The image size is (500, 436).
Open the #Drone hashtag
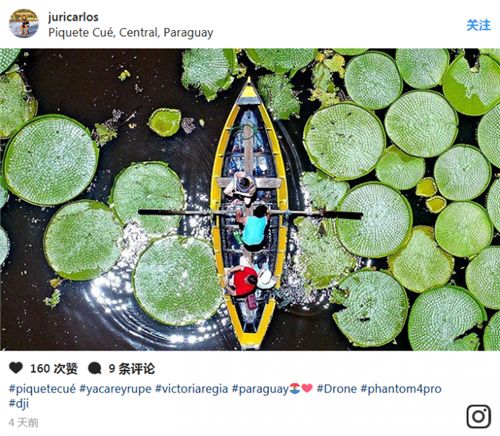(337, 389)
